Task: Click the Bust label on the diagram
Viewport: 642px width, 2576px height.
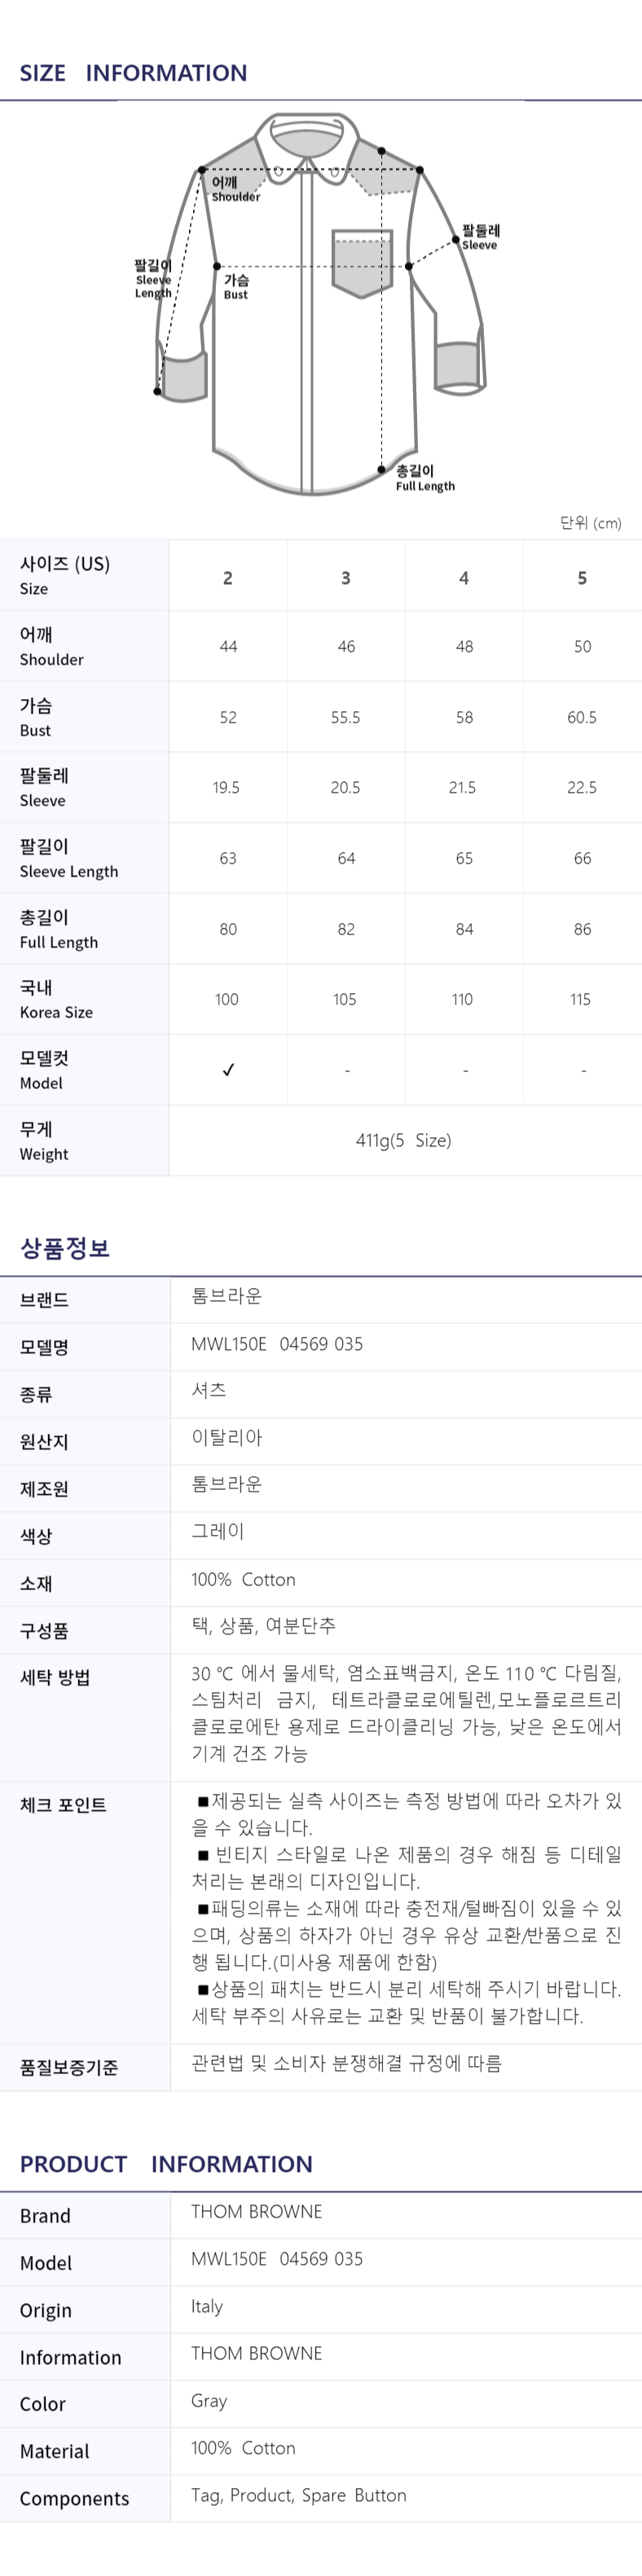Action: [236, 287]
